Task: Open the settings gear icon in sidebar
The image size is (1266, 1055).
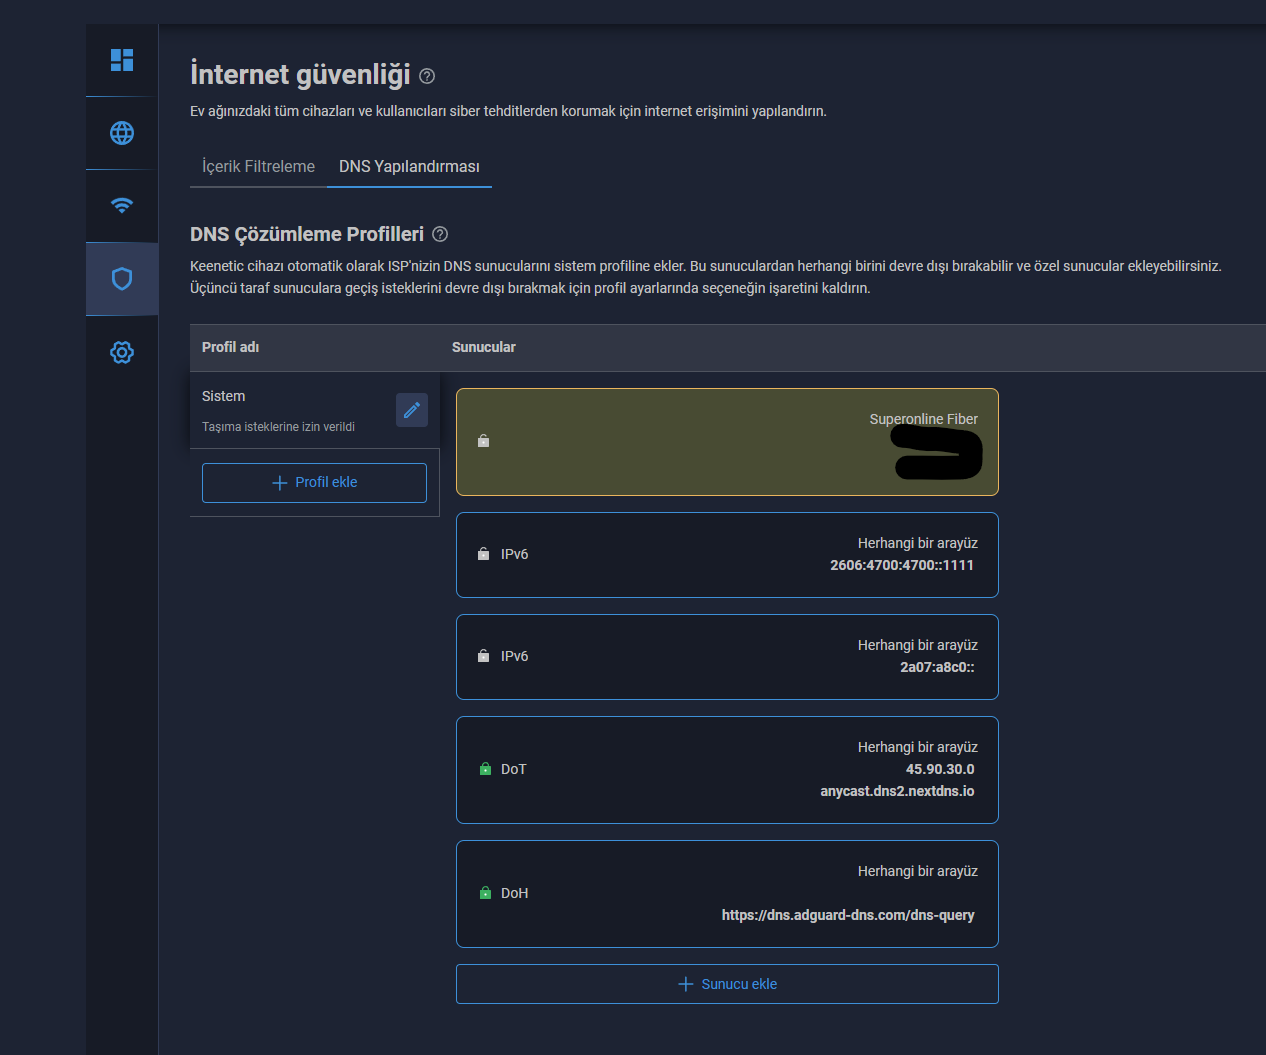Action: [122, 352]
